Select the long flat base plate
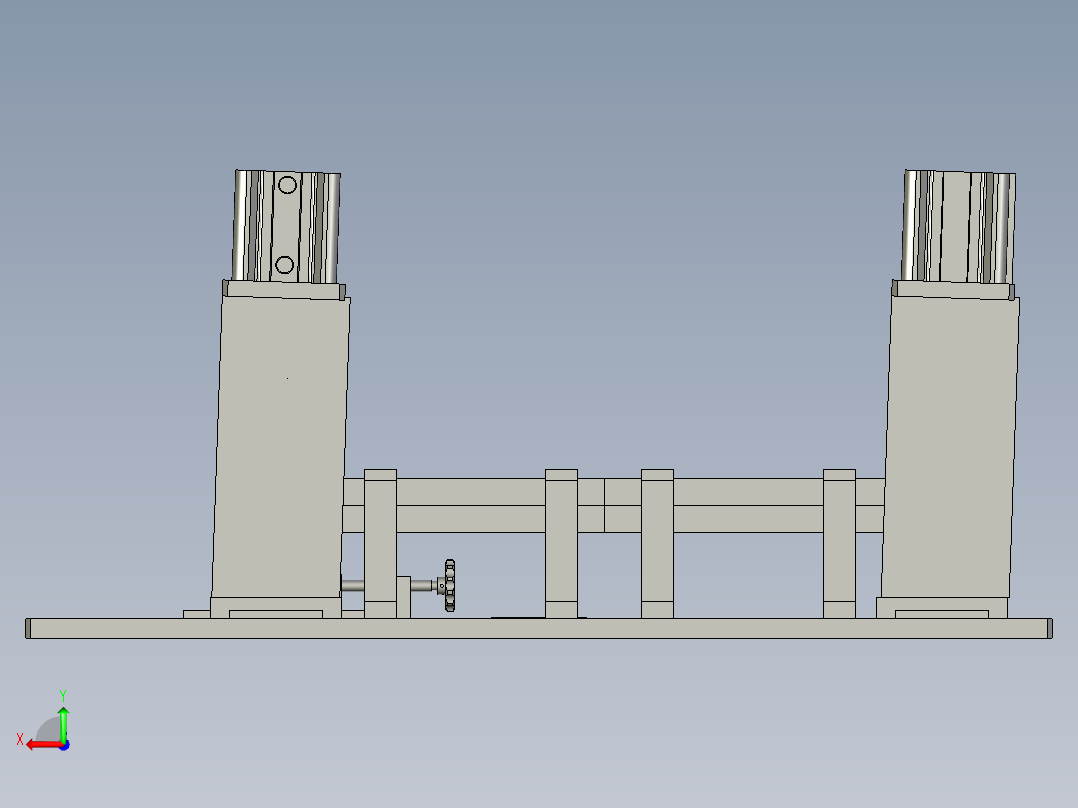The image size is (1078, 808). (539, 629)
